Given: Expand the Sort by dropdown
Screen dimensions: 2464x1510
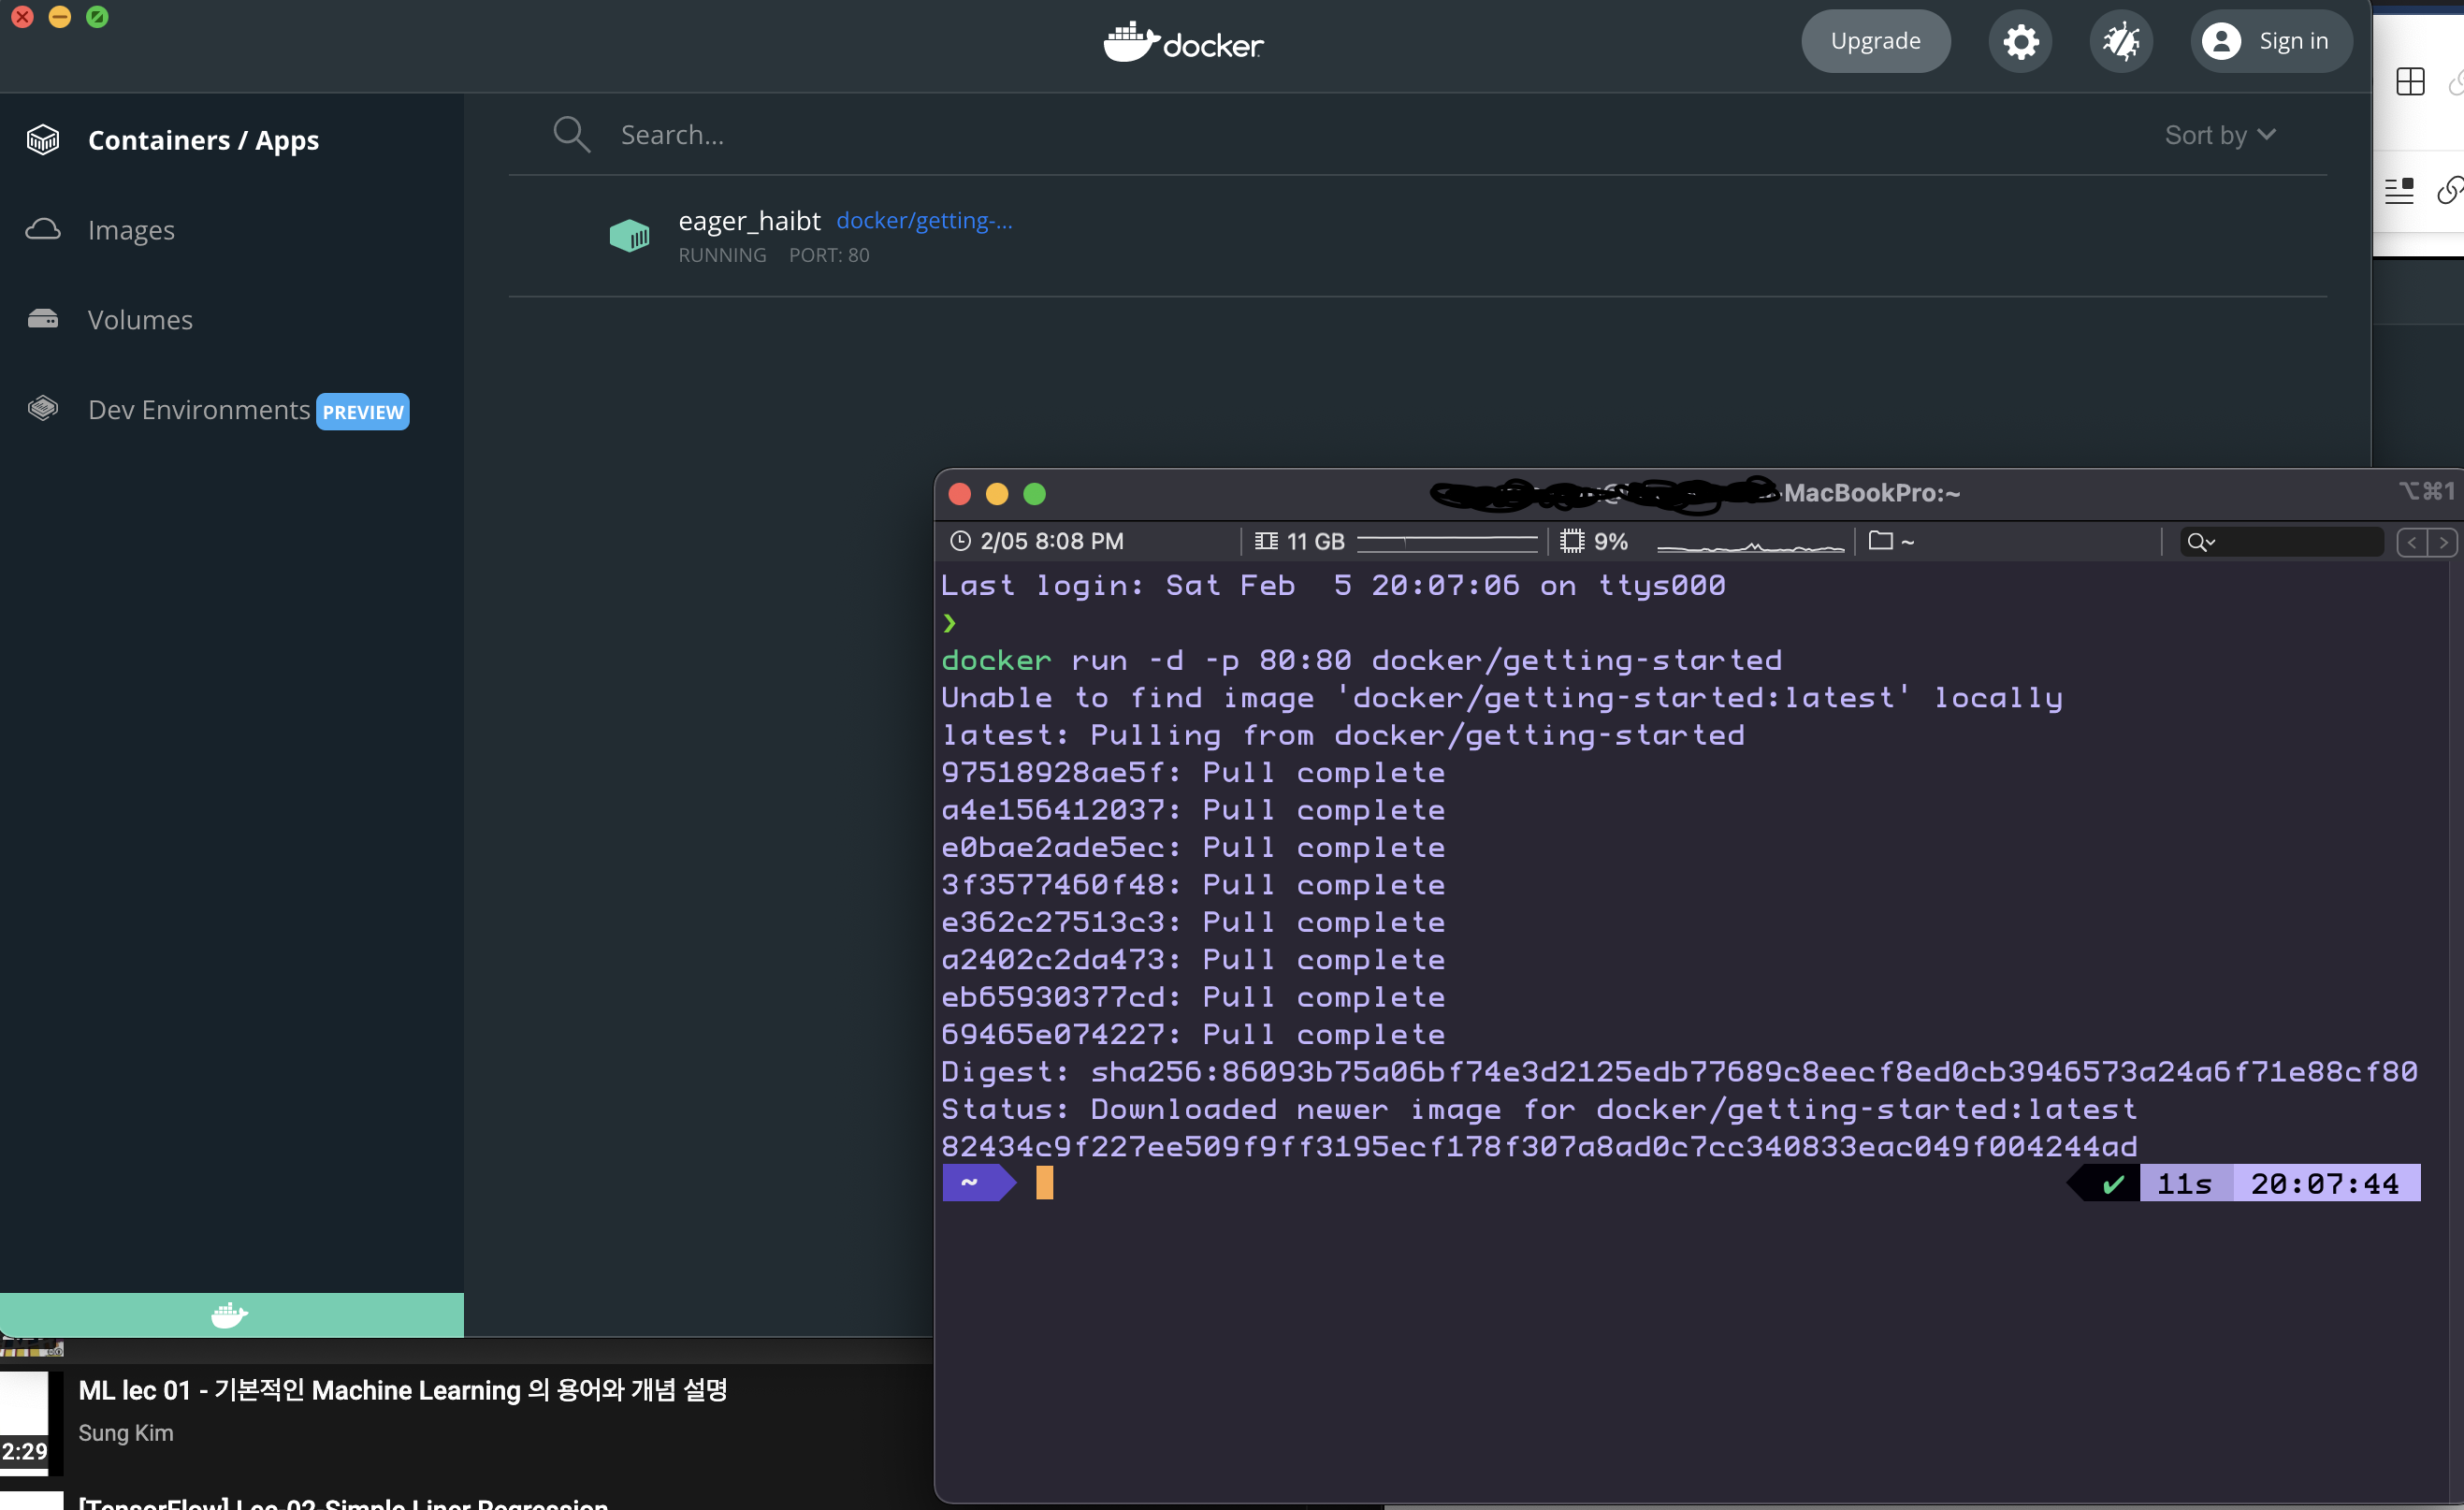Looking at the screenshot, I should tap(2220, 135).
